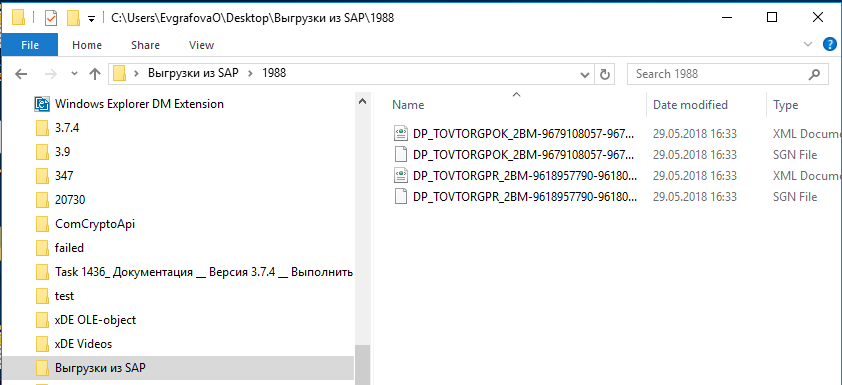Open chevron after 'Выгрузки из SAP' breadcrumb
Viewport: 842px width, 385px height.
click(x=250, y=74)
